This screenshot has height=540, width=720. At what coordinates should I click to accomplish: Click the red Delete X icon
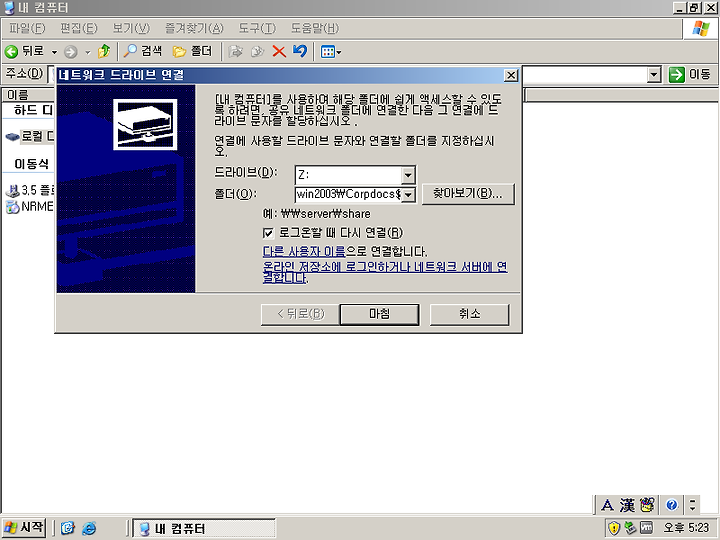pyautogui.click(x=279, y=51)
